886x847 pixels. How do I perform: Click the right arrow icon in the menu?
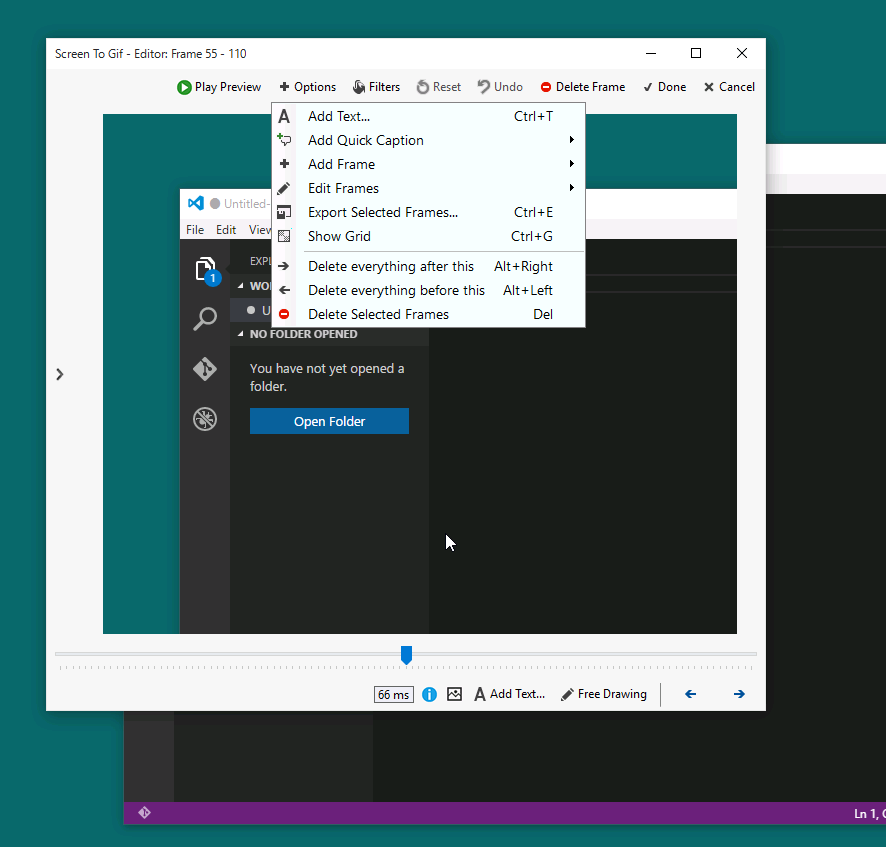284,266
